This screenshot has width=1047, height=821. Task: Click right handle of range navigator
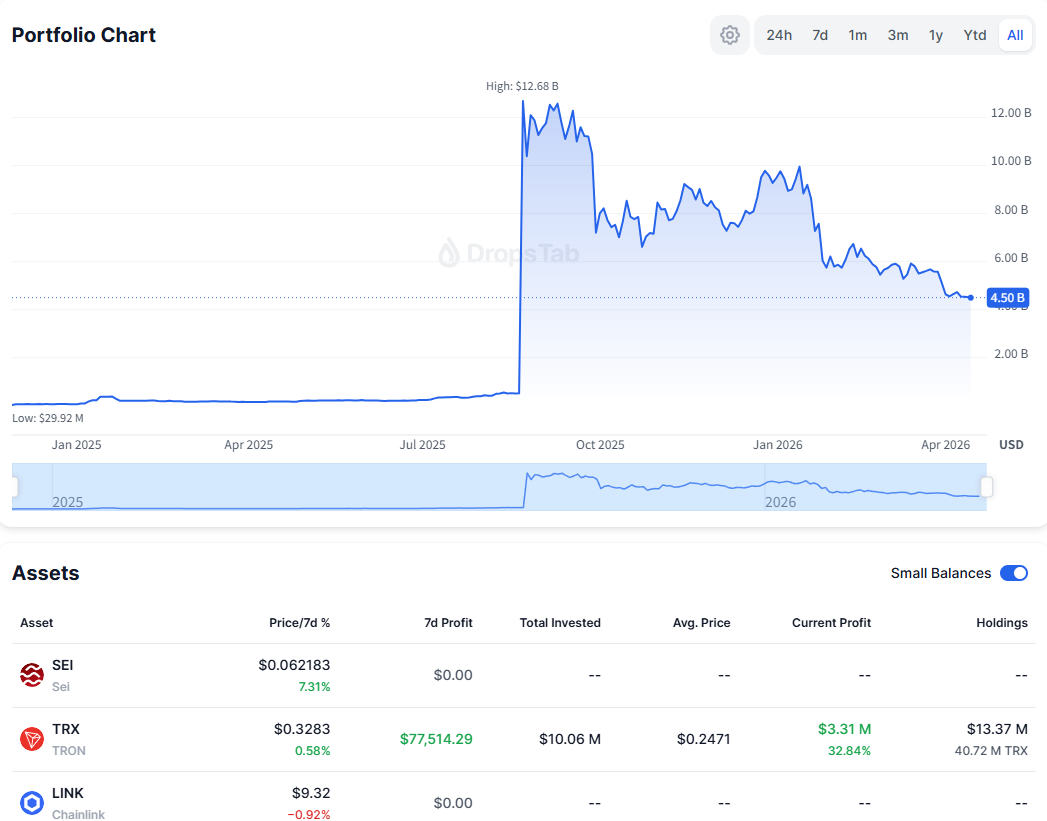987,487
